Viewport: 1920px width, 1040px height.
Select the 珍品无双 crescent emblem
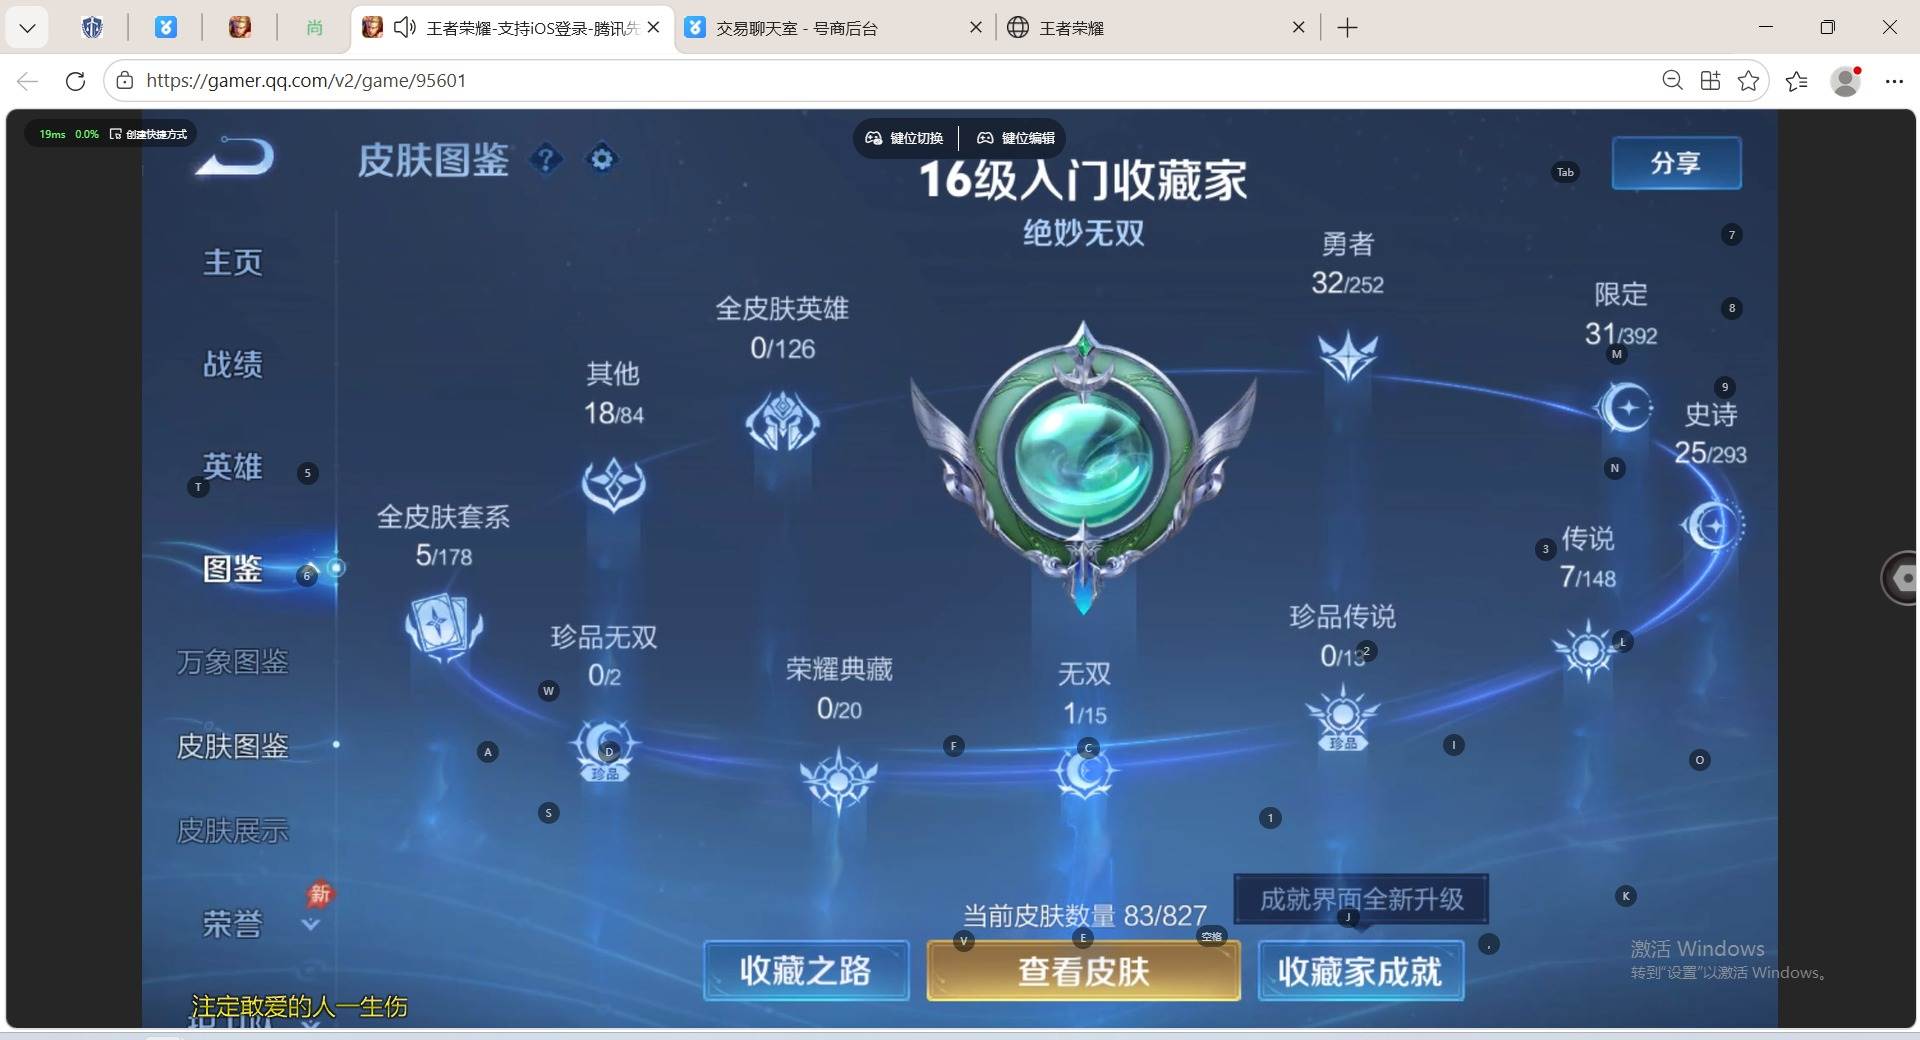604,750
